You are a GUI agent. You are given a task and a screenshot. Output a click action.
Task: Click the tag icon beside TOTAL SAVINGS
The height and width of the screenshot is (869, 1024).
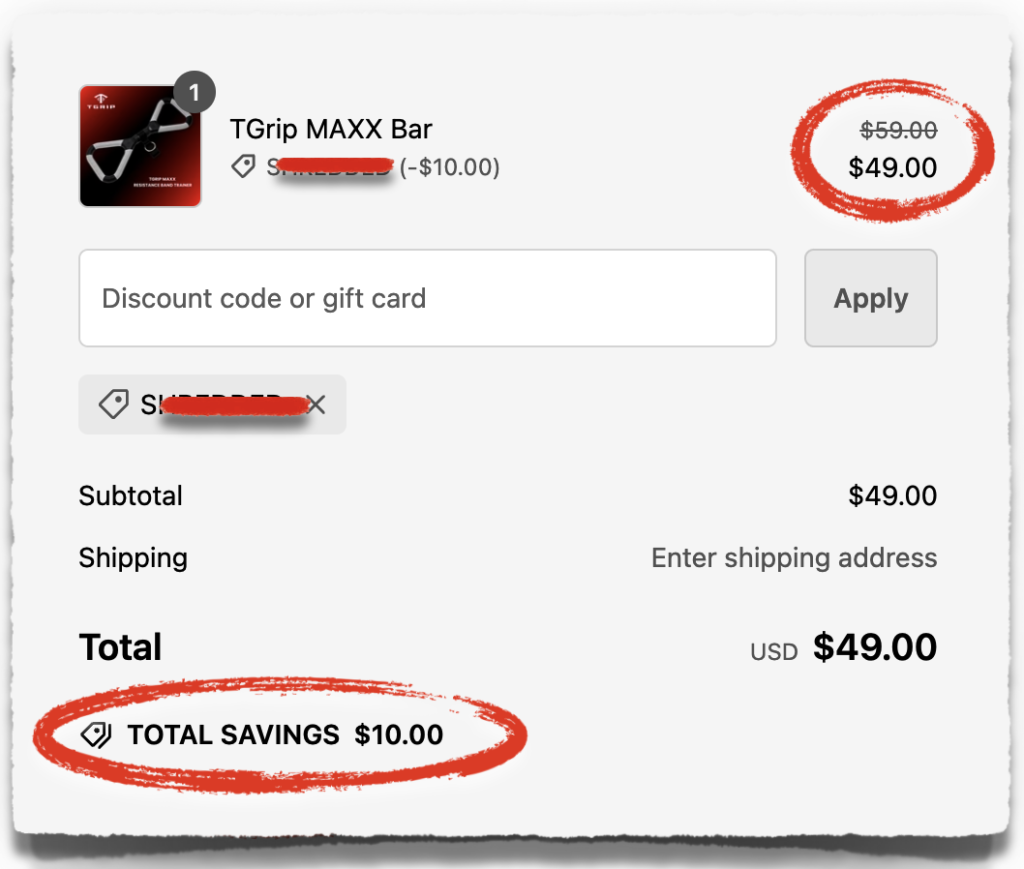(x=97, y=735)
